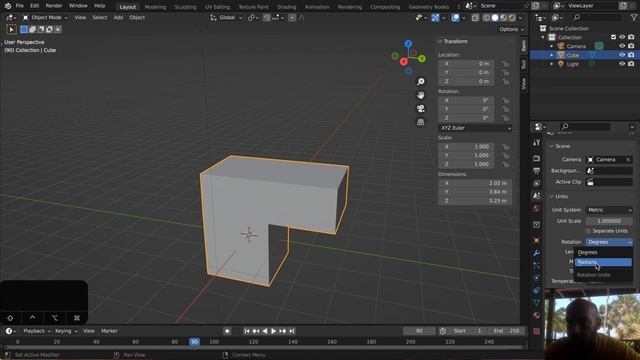Open the World properties tab icon
The image size is (640, 360).
click(536, 209)
